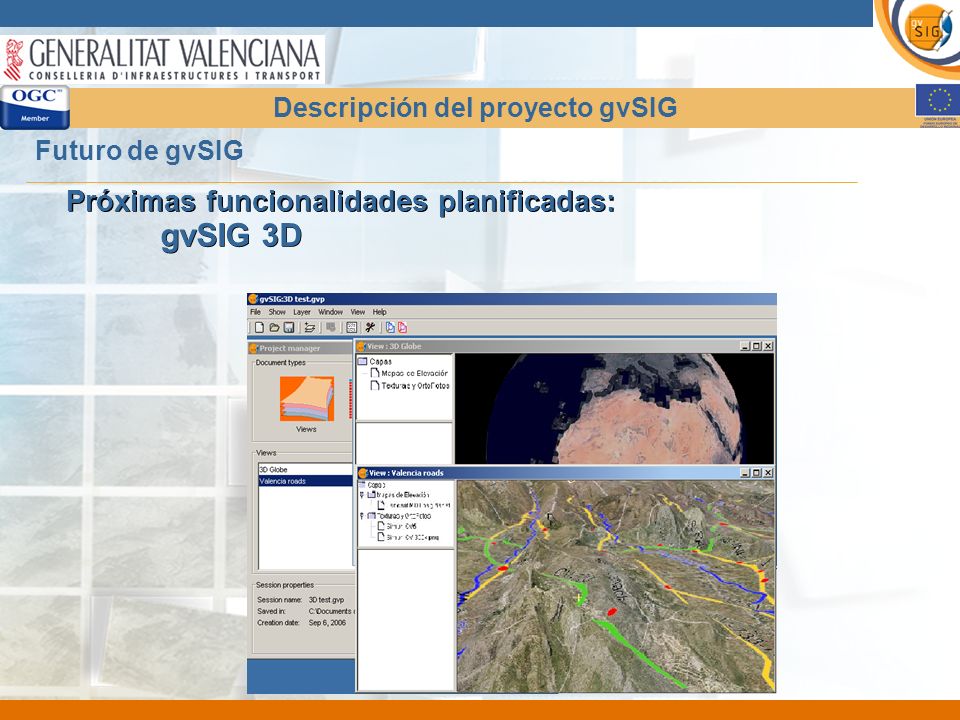The height and width of the screenshot is (720, 960).
Task: Maximize the Valencia roads view window
Action: (756, 473)
